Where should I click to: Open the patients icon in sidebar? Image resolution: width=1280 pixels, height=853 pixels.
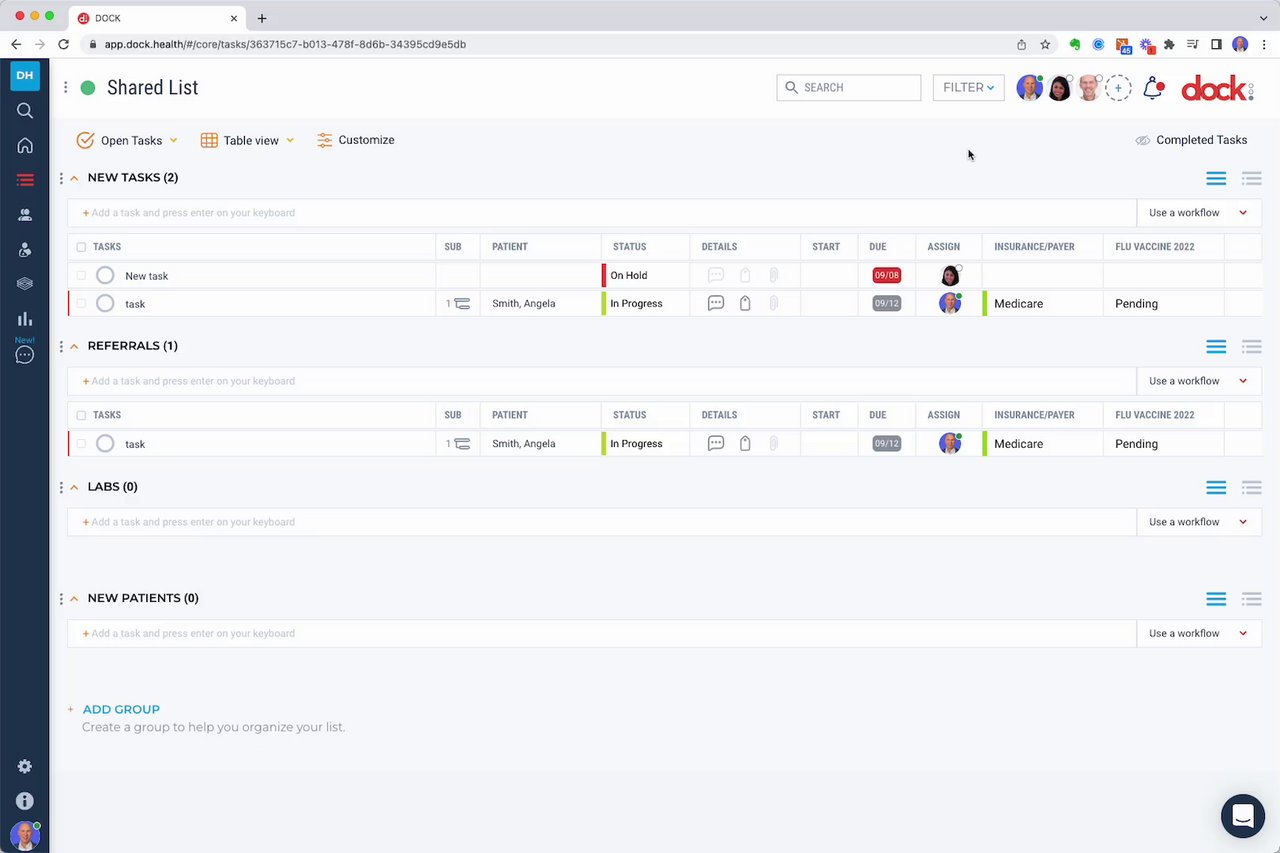tap(25, 250)
